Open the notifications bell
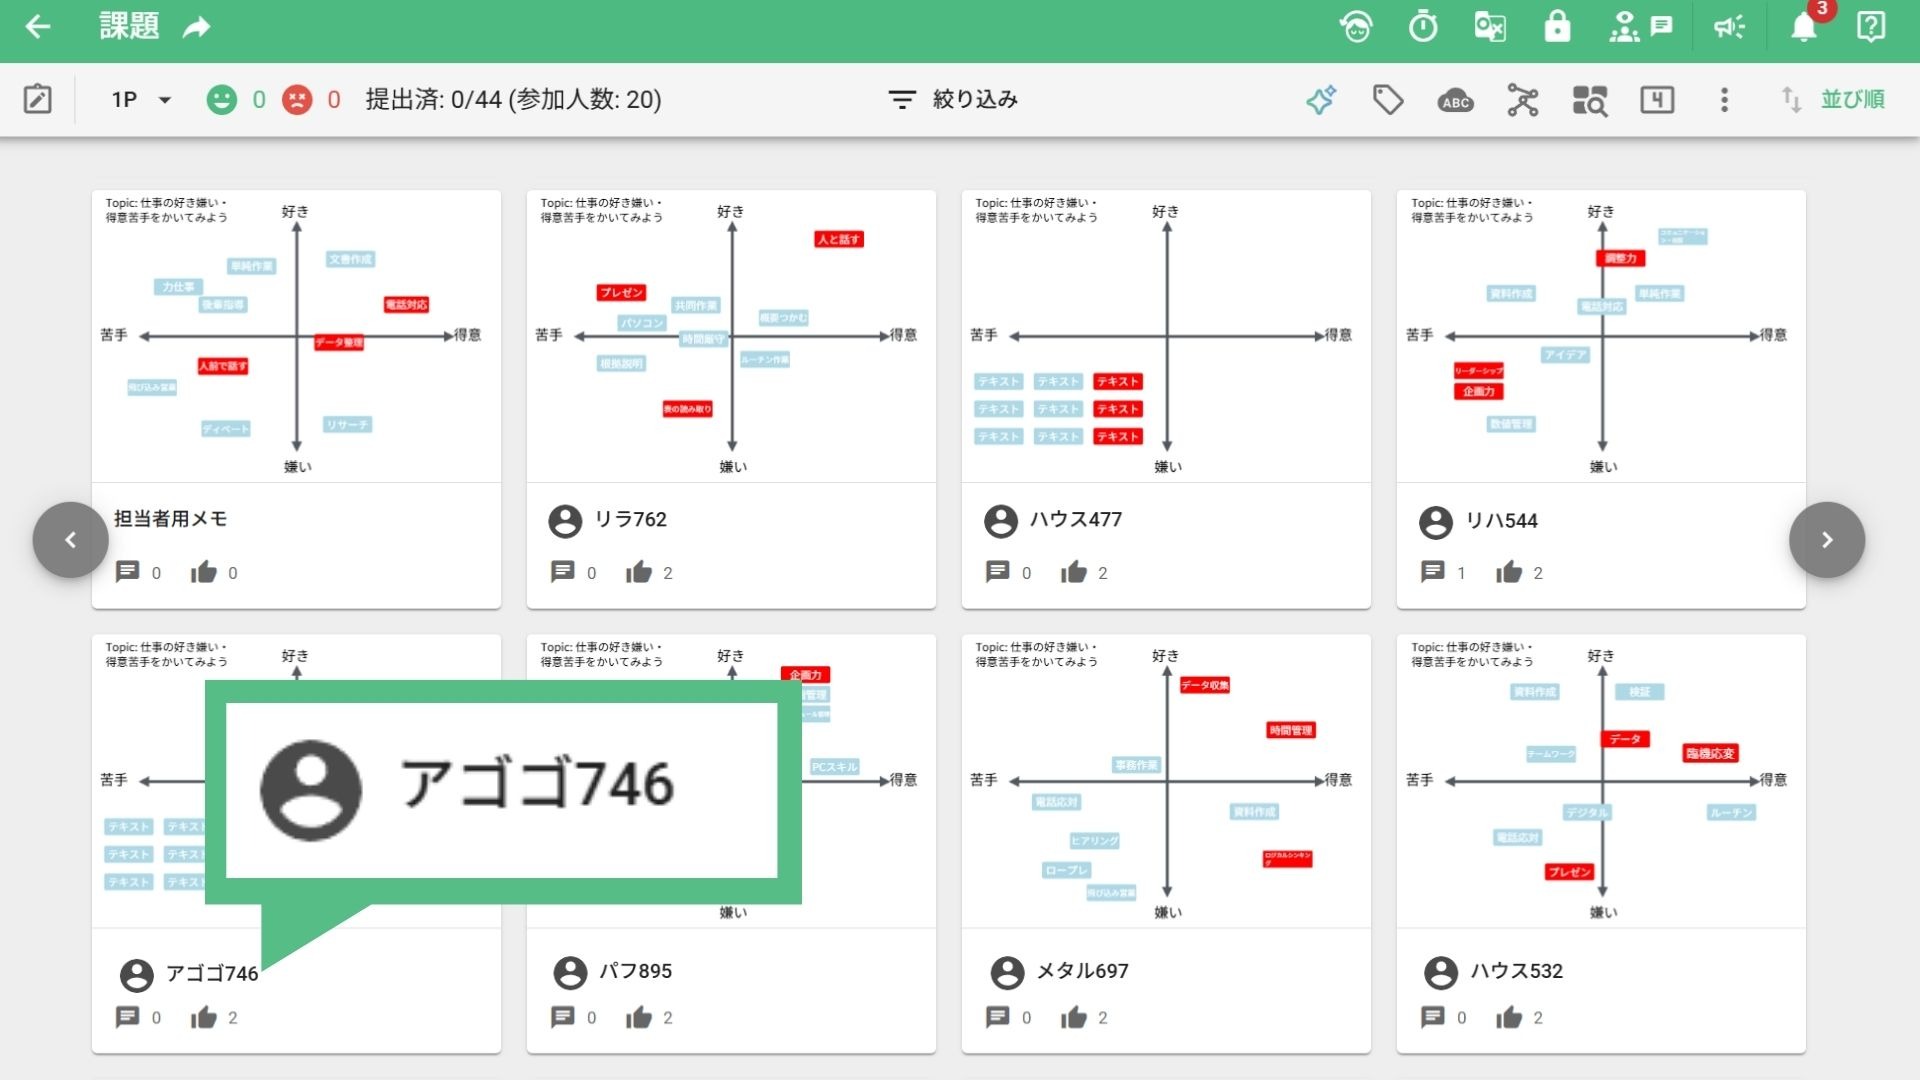Screen dimensions: 1920x1080 click(x=1804, y=27)
